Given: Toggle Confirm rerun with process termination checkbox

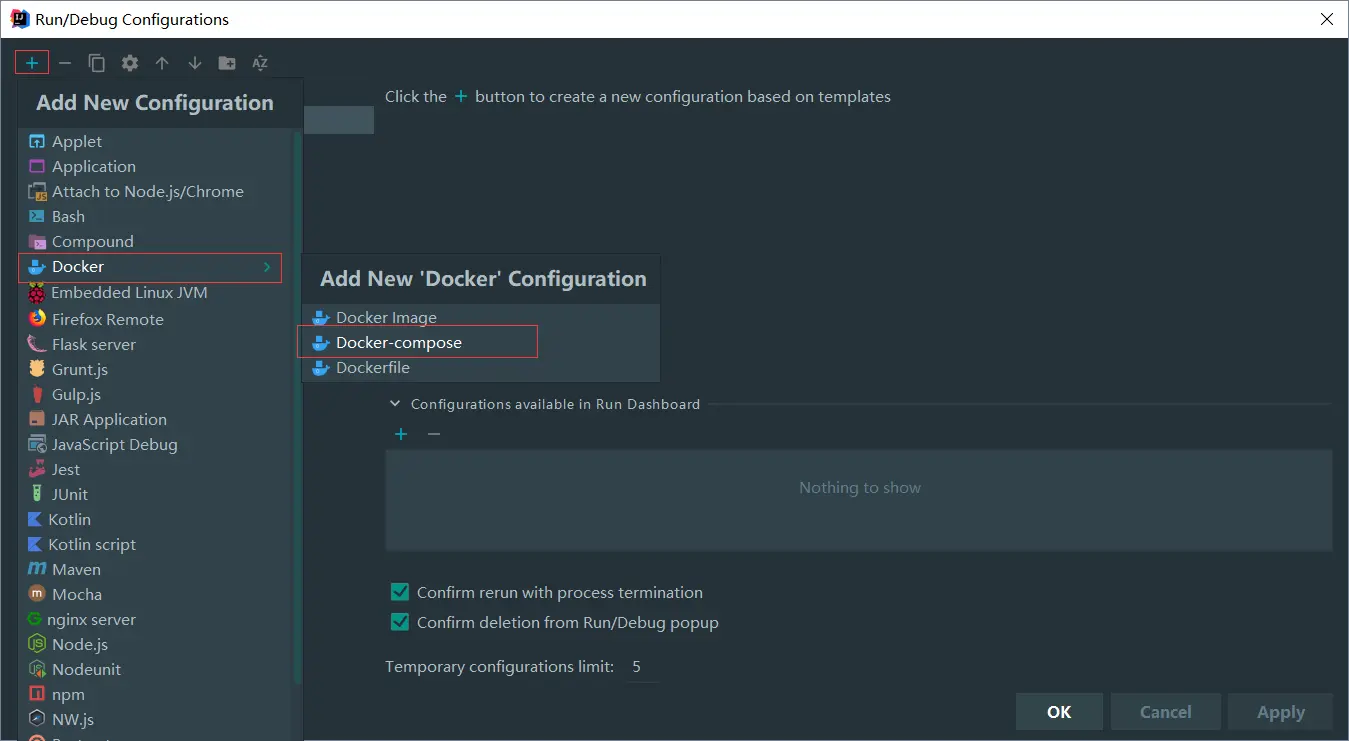Looking at the screenshot, I should [400, 592].
